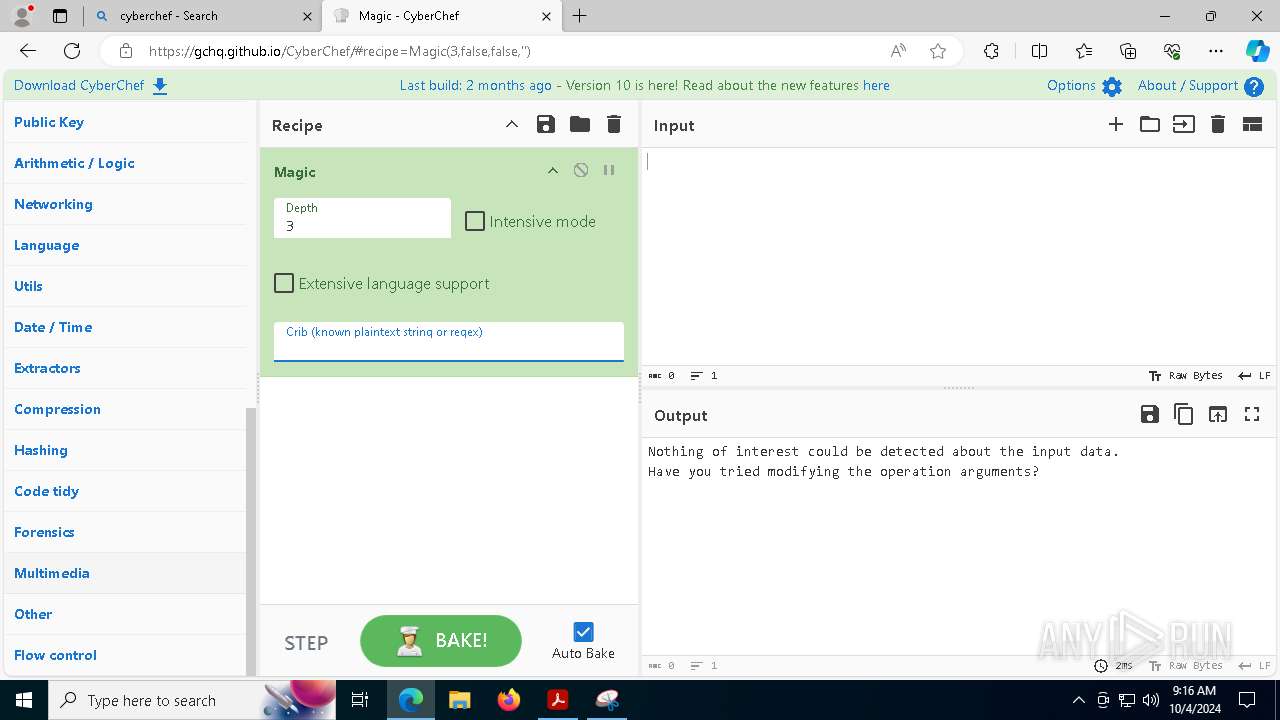This screenshot has width=1280, height=720.
Task: Open Windows Start menu
Action: 24,700
